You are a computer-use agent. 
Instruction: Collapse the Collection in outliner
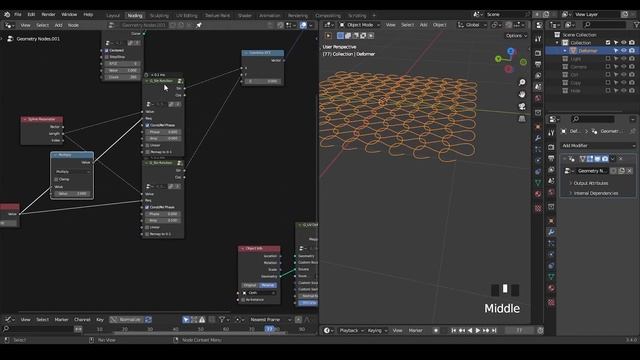click(x=557, y=43)
